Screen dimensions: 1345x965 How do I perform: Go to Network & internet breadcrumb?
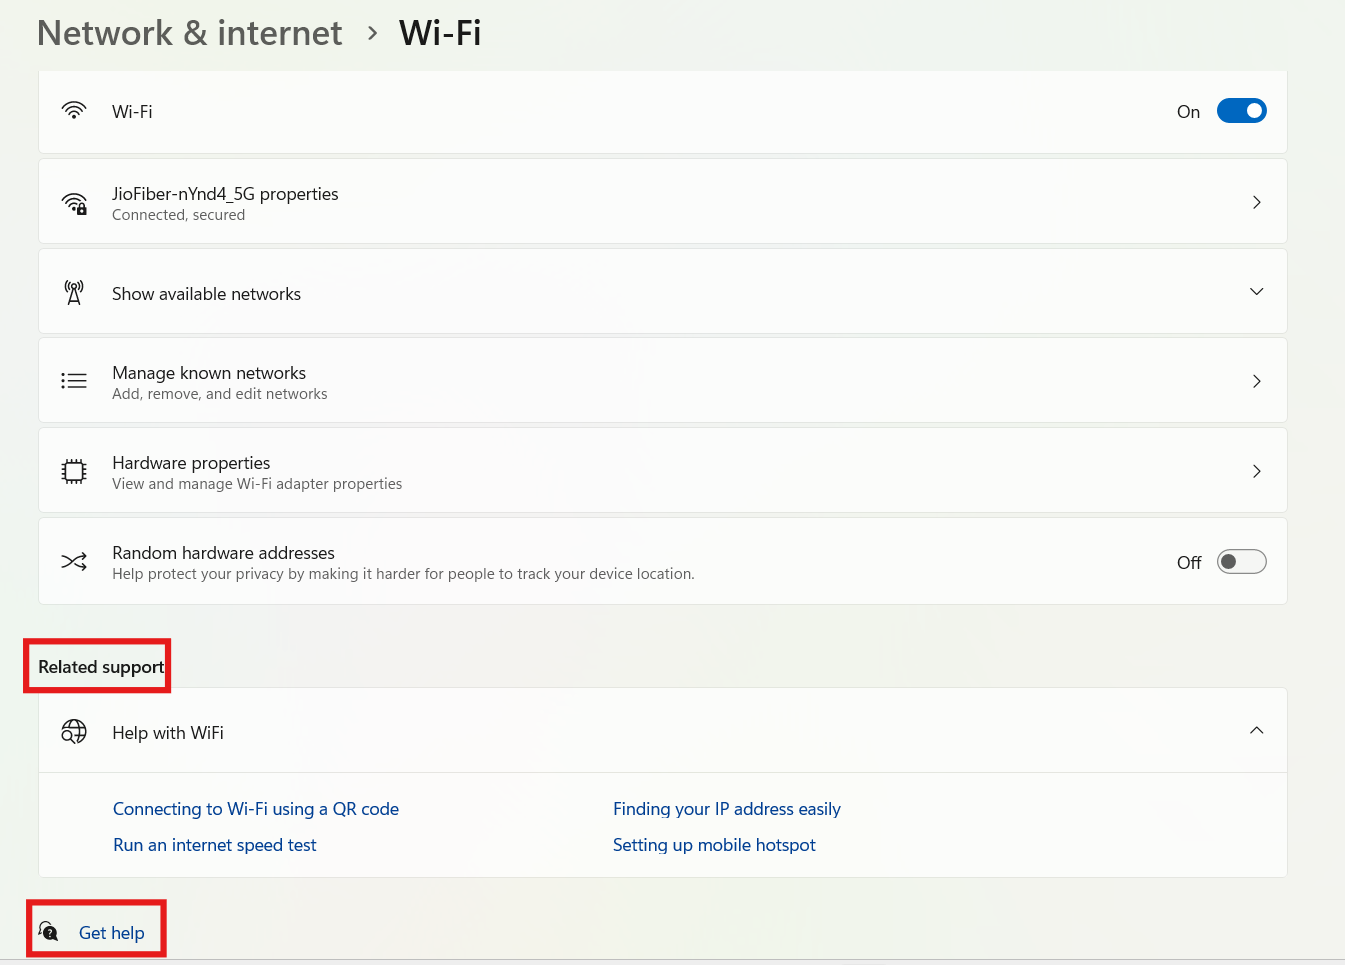point(189,32)
